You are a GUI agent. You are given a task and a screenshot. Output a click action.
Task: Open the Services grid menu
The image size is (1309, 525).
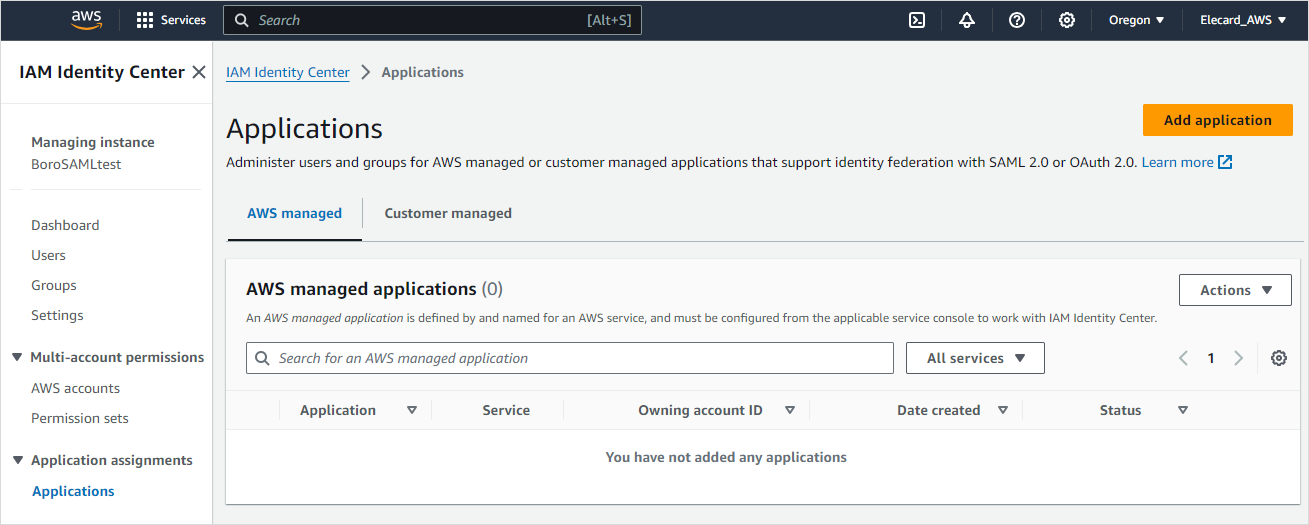pos(171,20)
